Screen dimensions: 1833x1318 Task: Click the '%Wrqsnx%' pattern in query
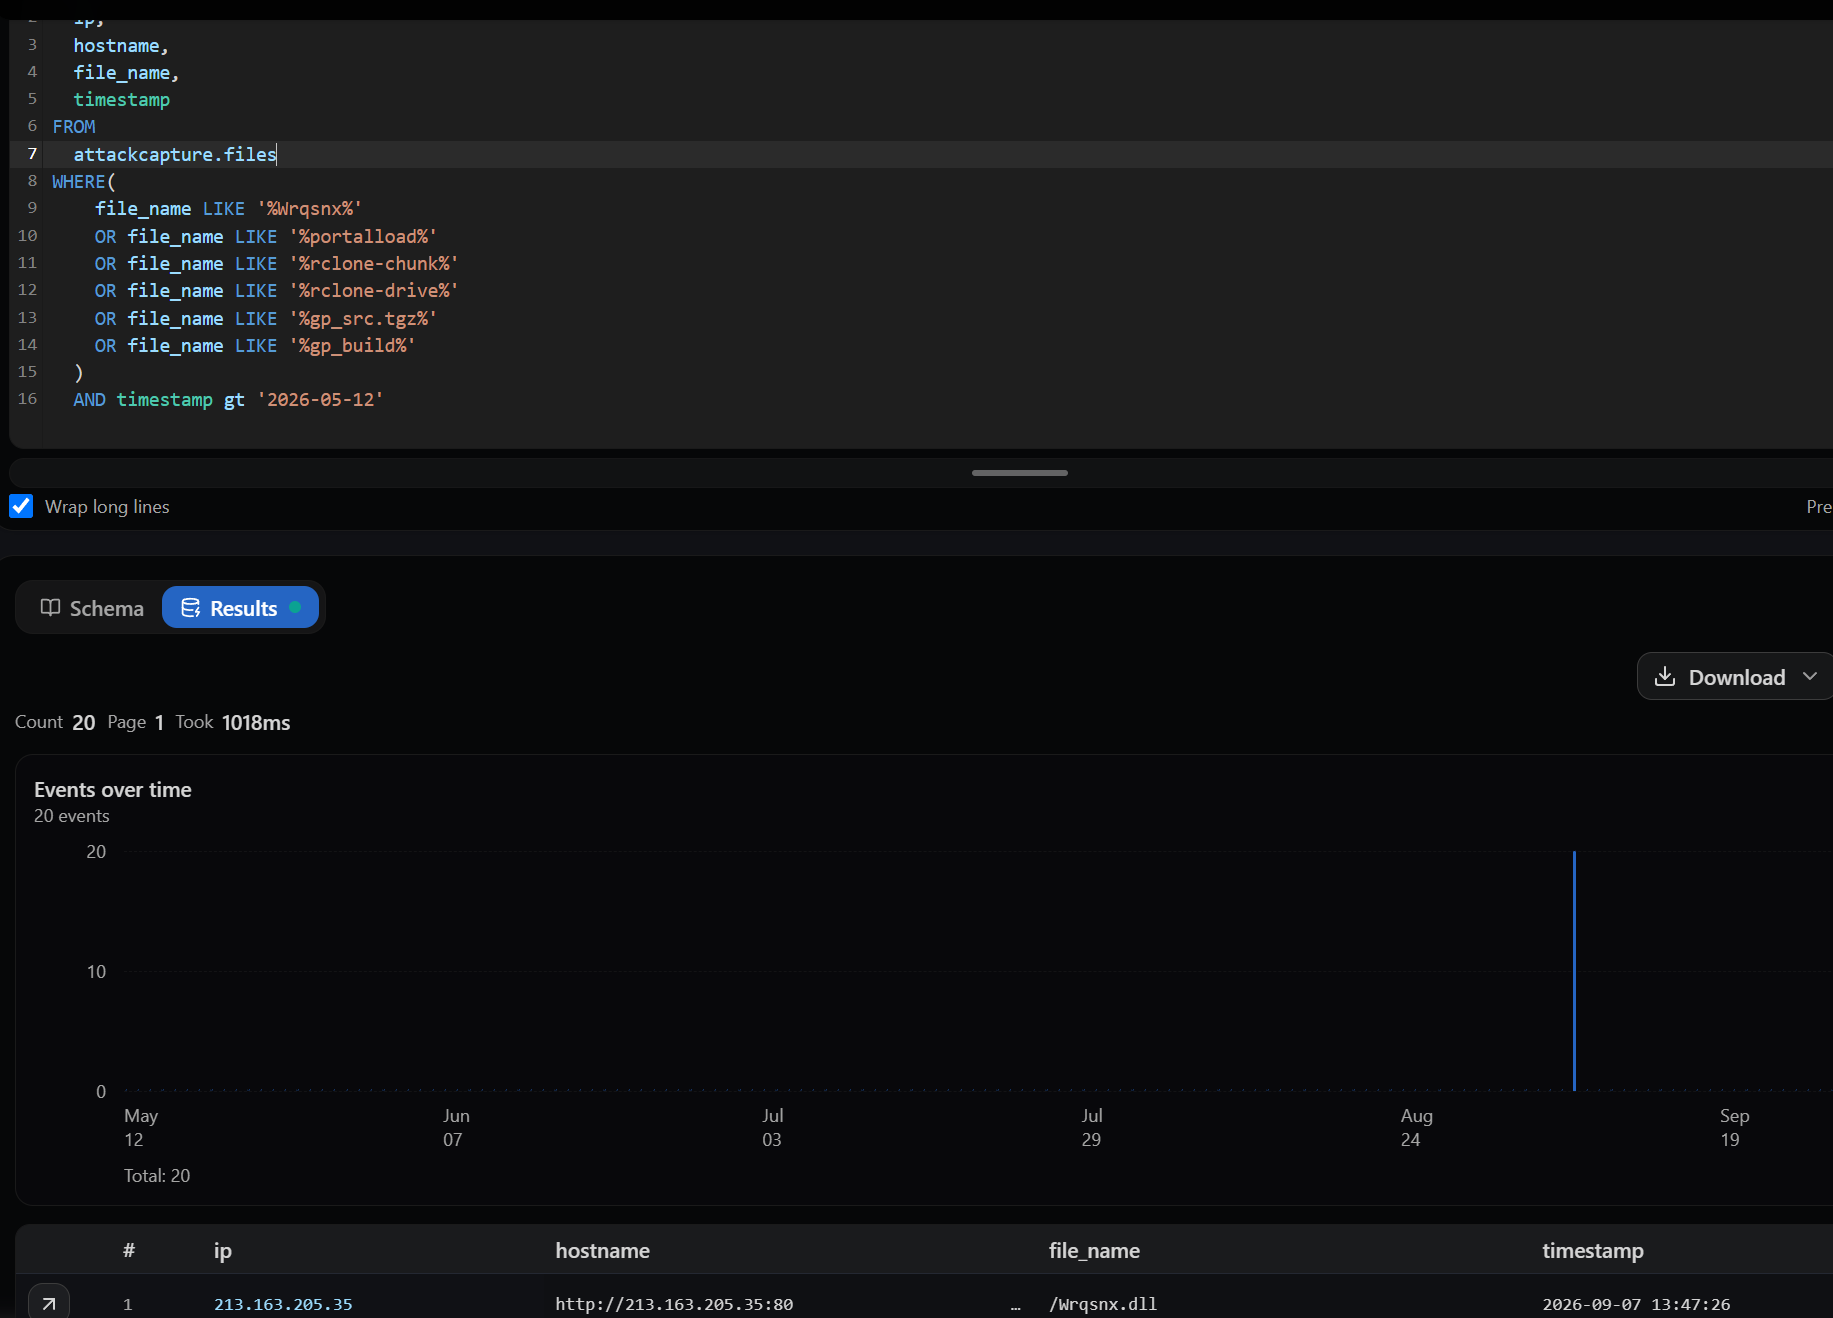click(x=309, y=208)
